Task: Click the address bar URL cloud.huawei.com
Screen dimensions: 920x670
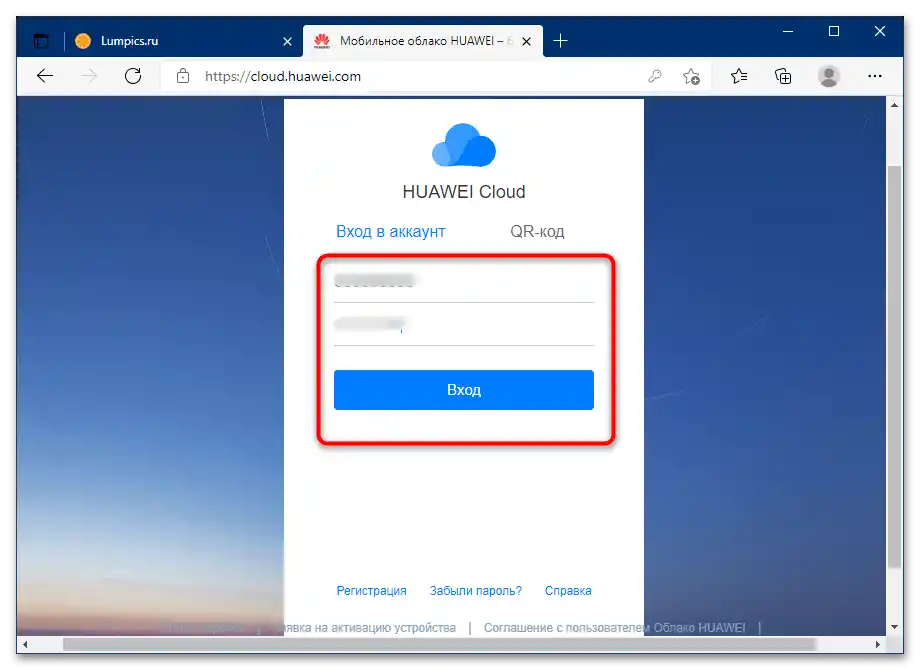Action: [283, 76]
